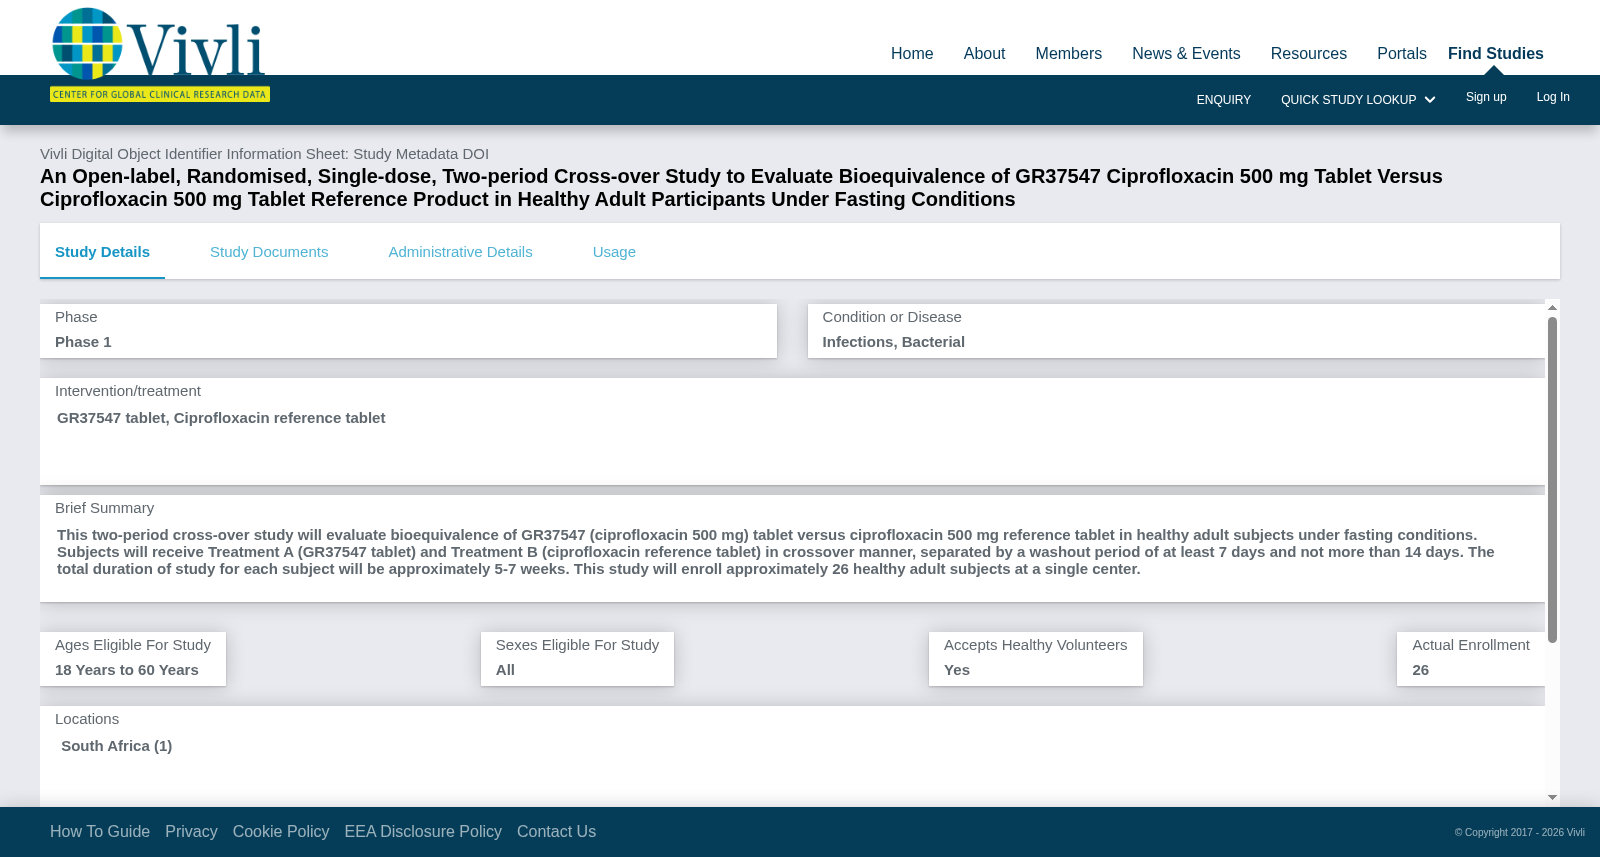
Task: Switch to the Study Documents tab
Action: pyautogui.click(x=269, y=252)
